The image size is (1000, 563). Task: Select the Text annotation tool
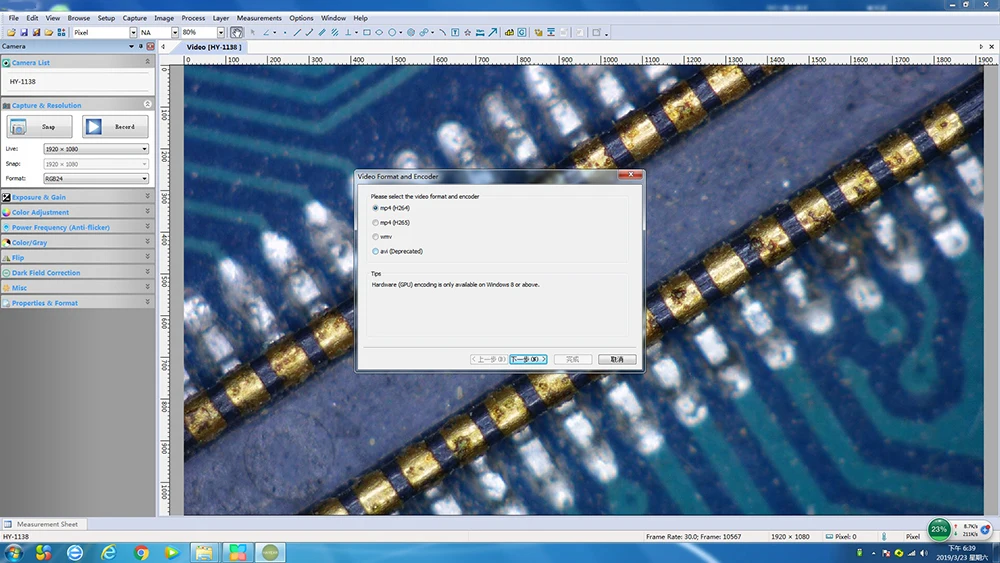[x=455, y=32]
